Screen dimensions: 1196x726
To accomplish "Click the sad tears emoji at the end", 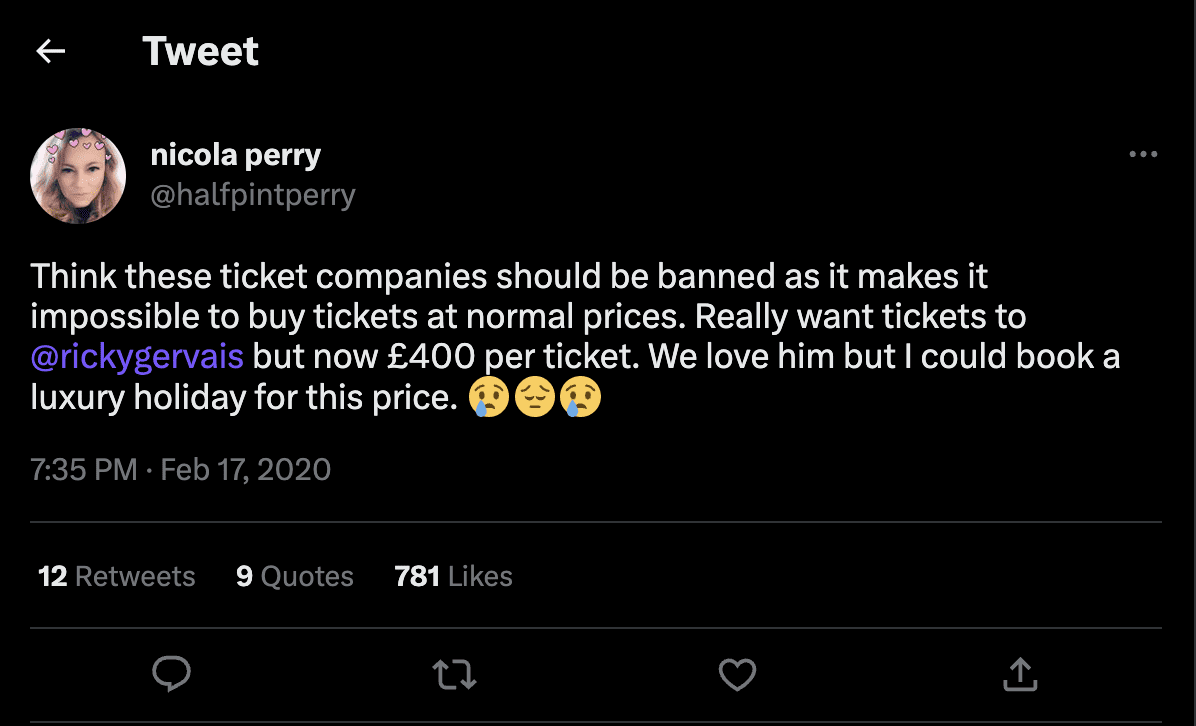I will (581, 397).
